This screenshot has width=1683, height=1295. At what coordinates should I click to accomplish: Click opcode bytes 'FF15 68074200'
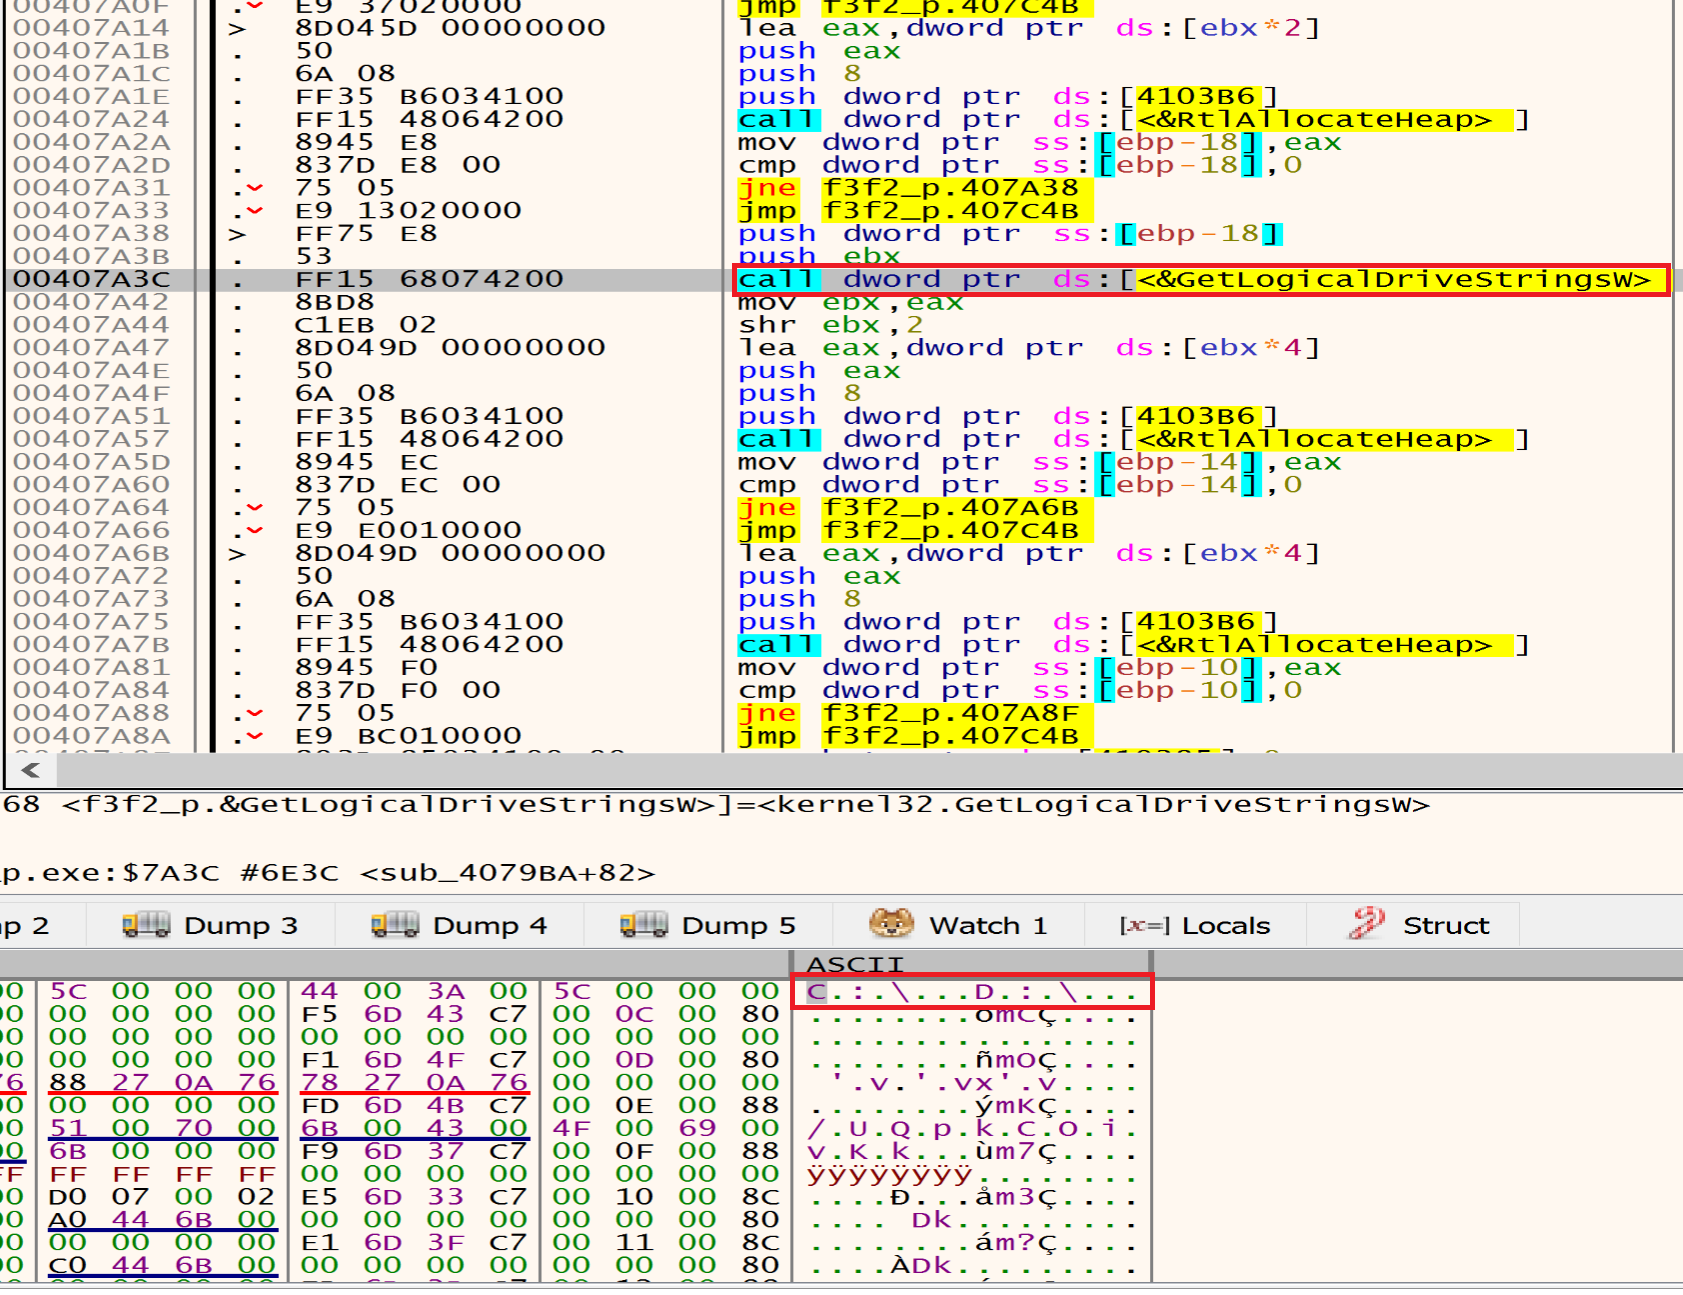click(429, 280)
